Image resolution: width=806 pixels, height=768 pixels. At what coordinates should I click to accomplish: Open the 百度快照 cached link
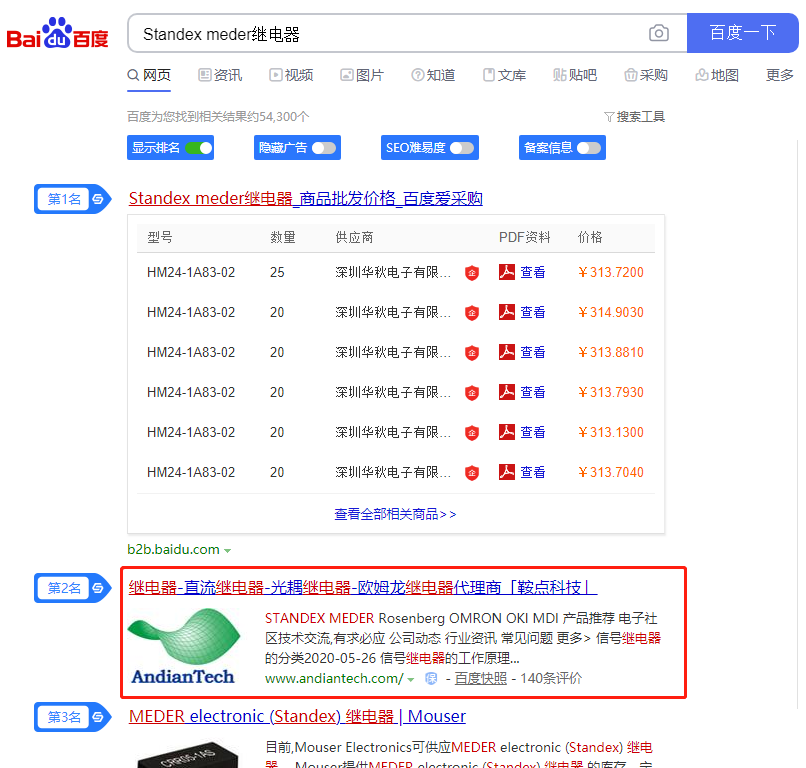click(481, 679)
